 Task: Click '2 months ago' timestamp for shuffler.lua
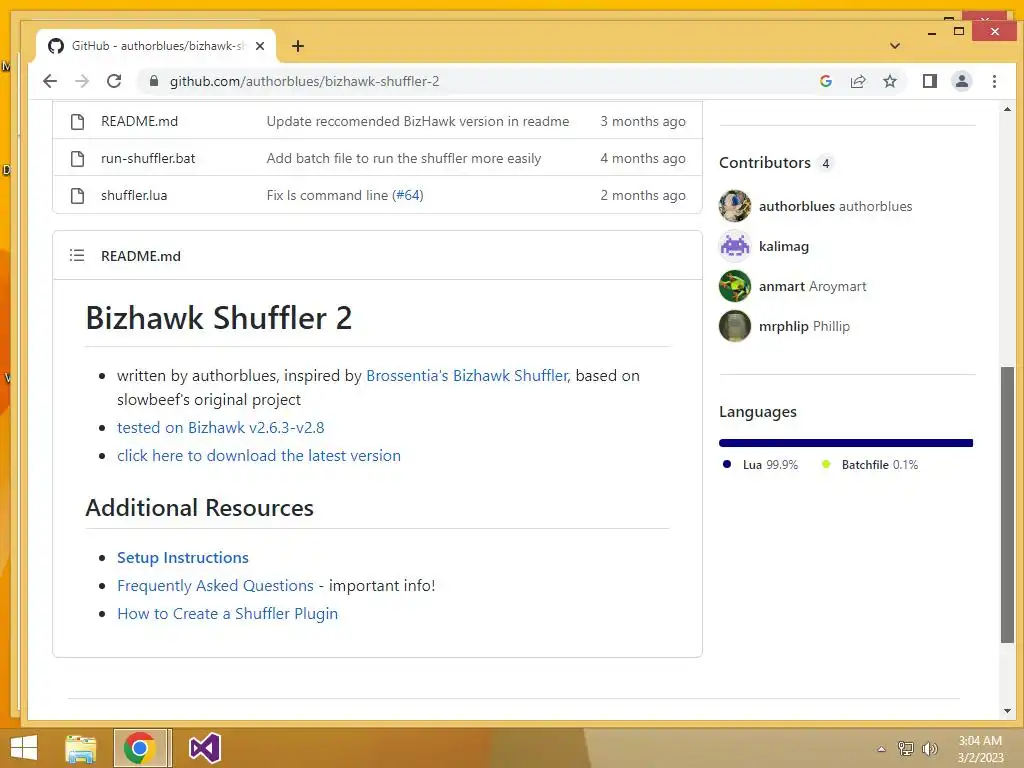click(643, 195)
